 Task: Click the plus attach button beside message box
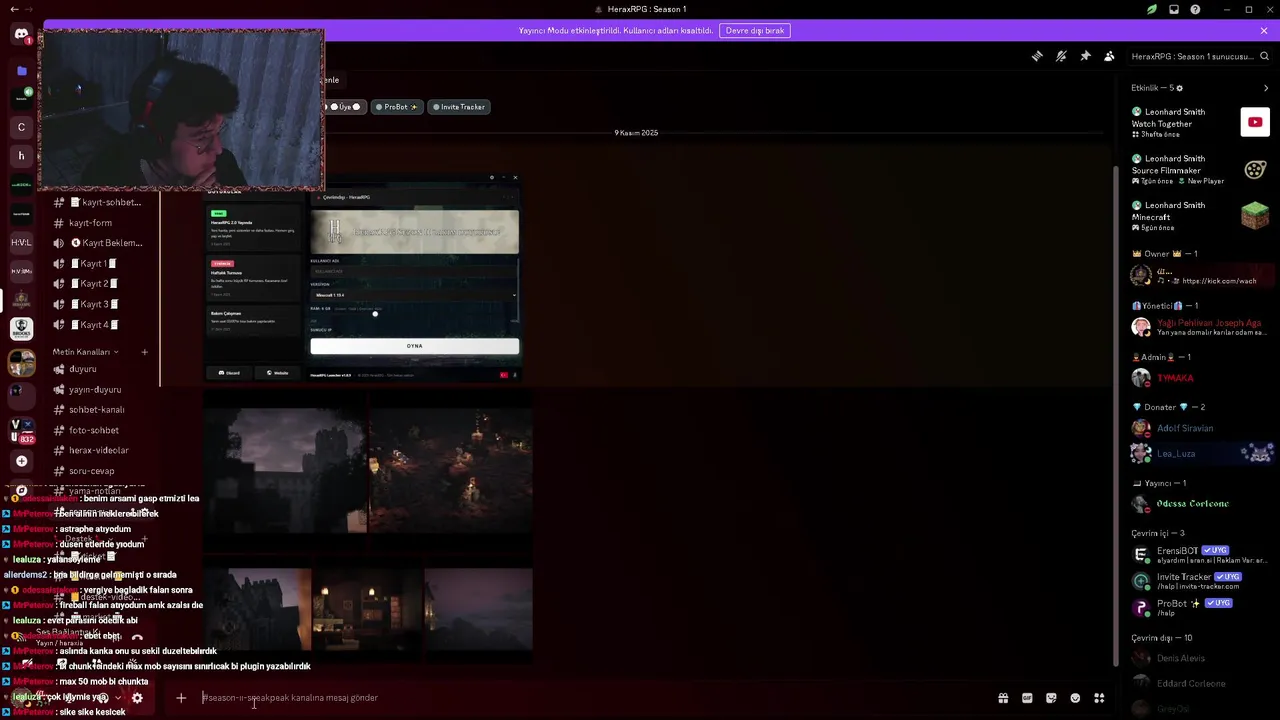[181, 698]
